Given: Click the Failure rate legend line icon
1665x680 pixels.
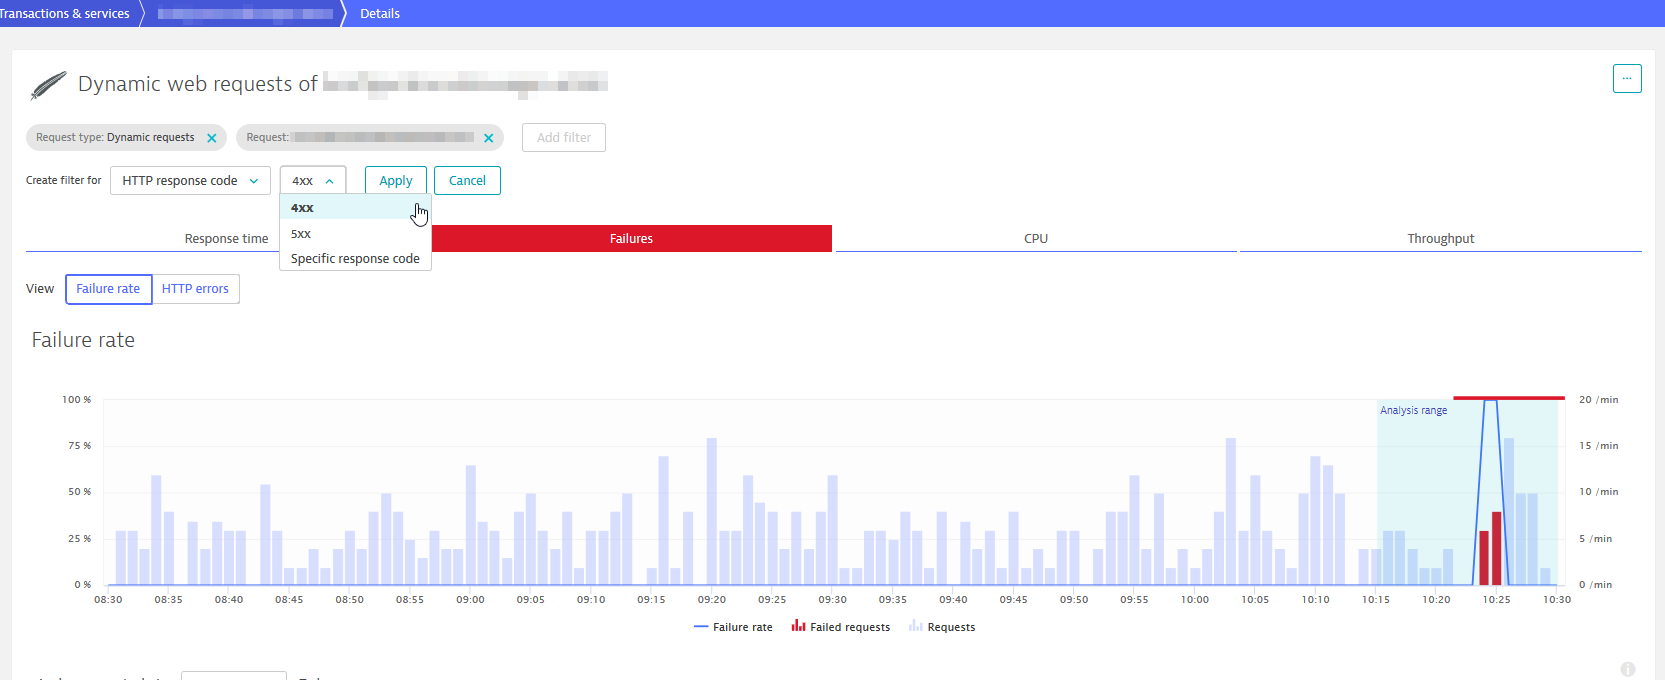Looking at the screenshot, I should point(700,627).
